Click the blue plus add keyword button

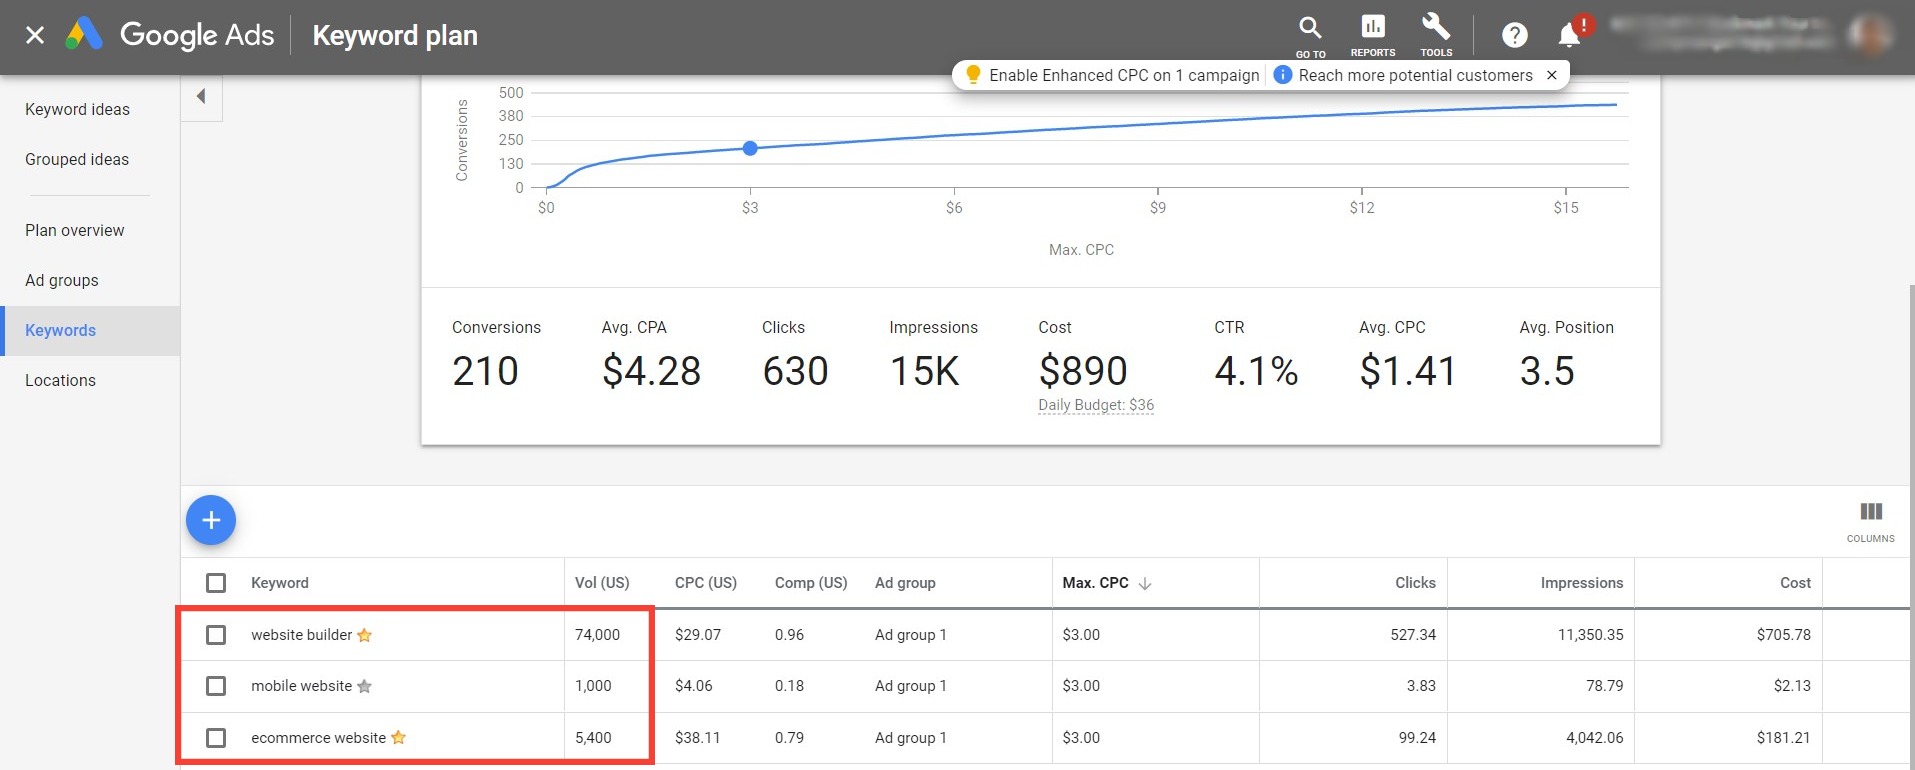tap(211, 520)
